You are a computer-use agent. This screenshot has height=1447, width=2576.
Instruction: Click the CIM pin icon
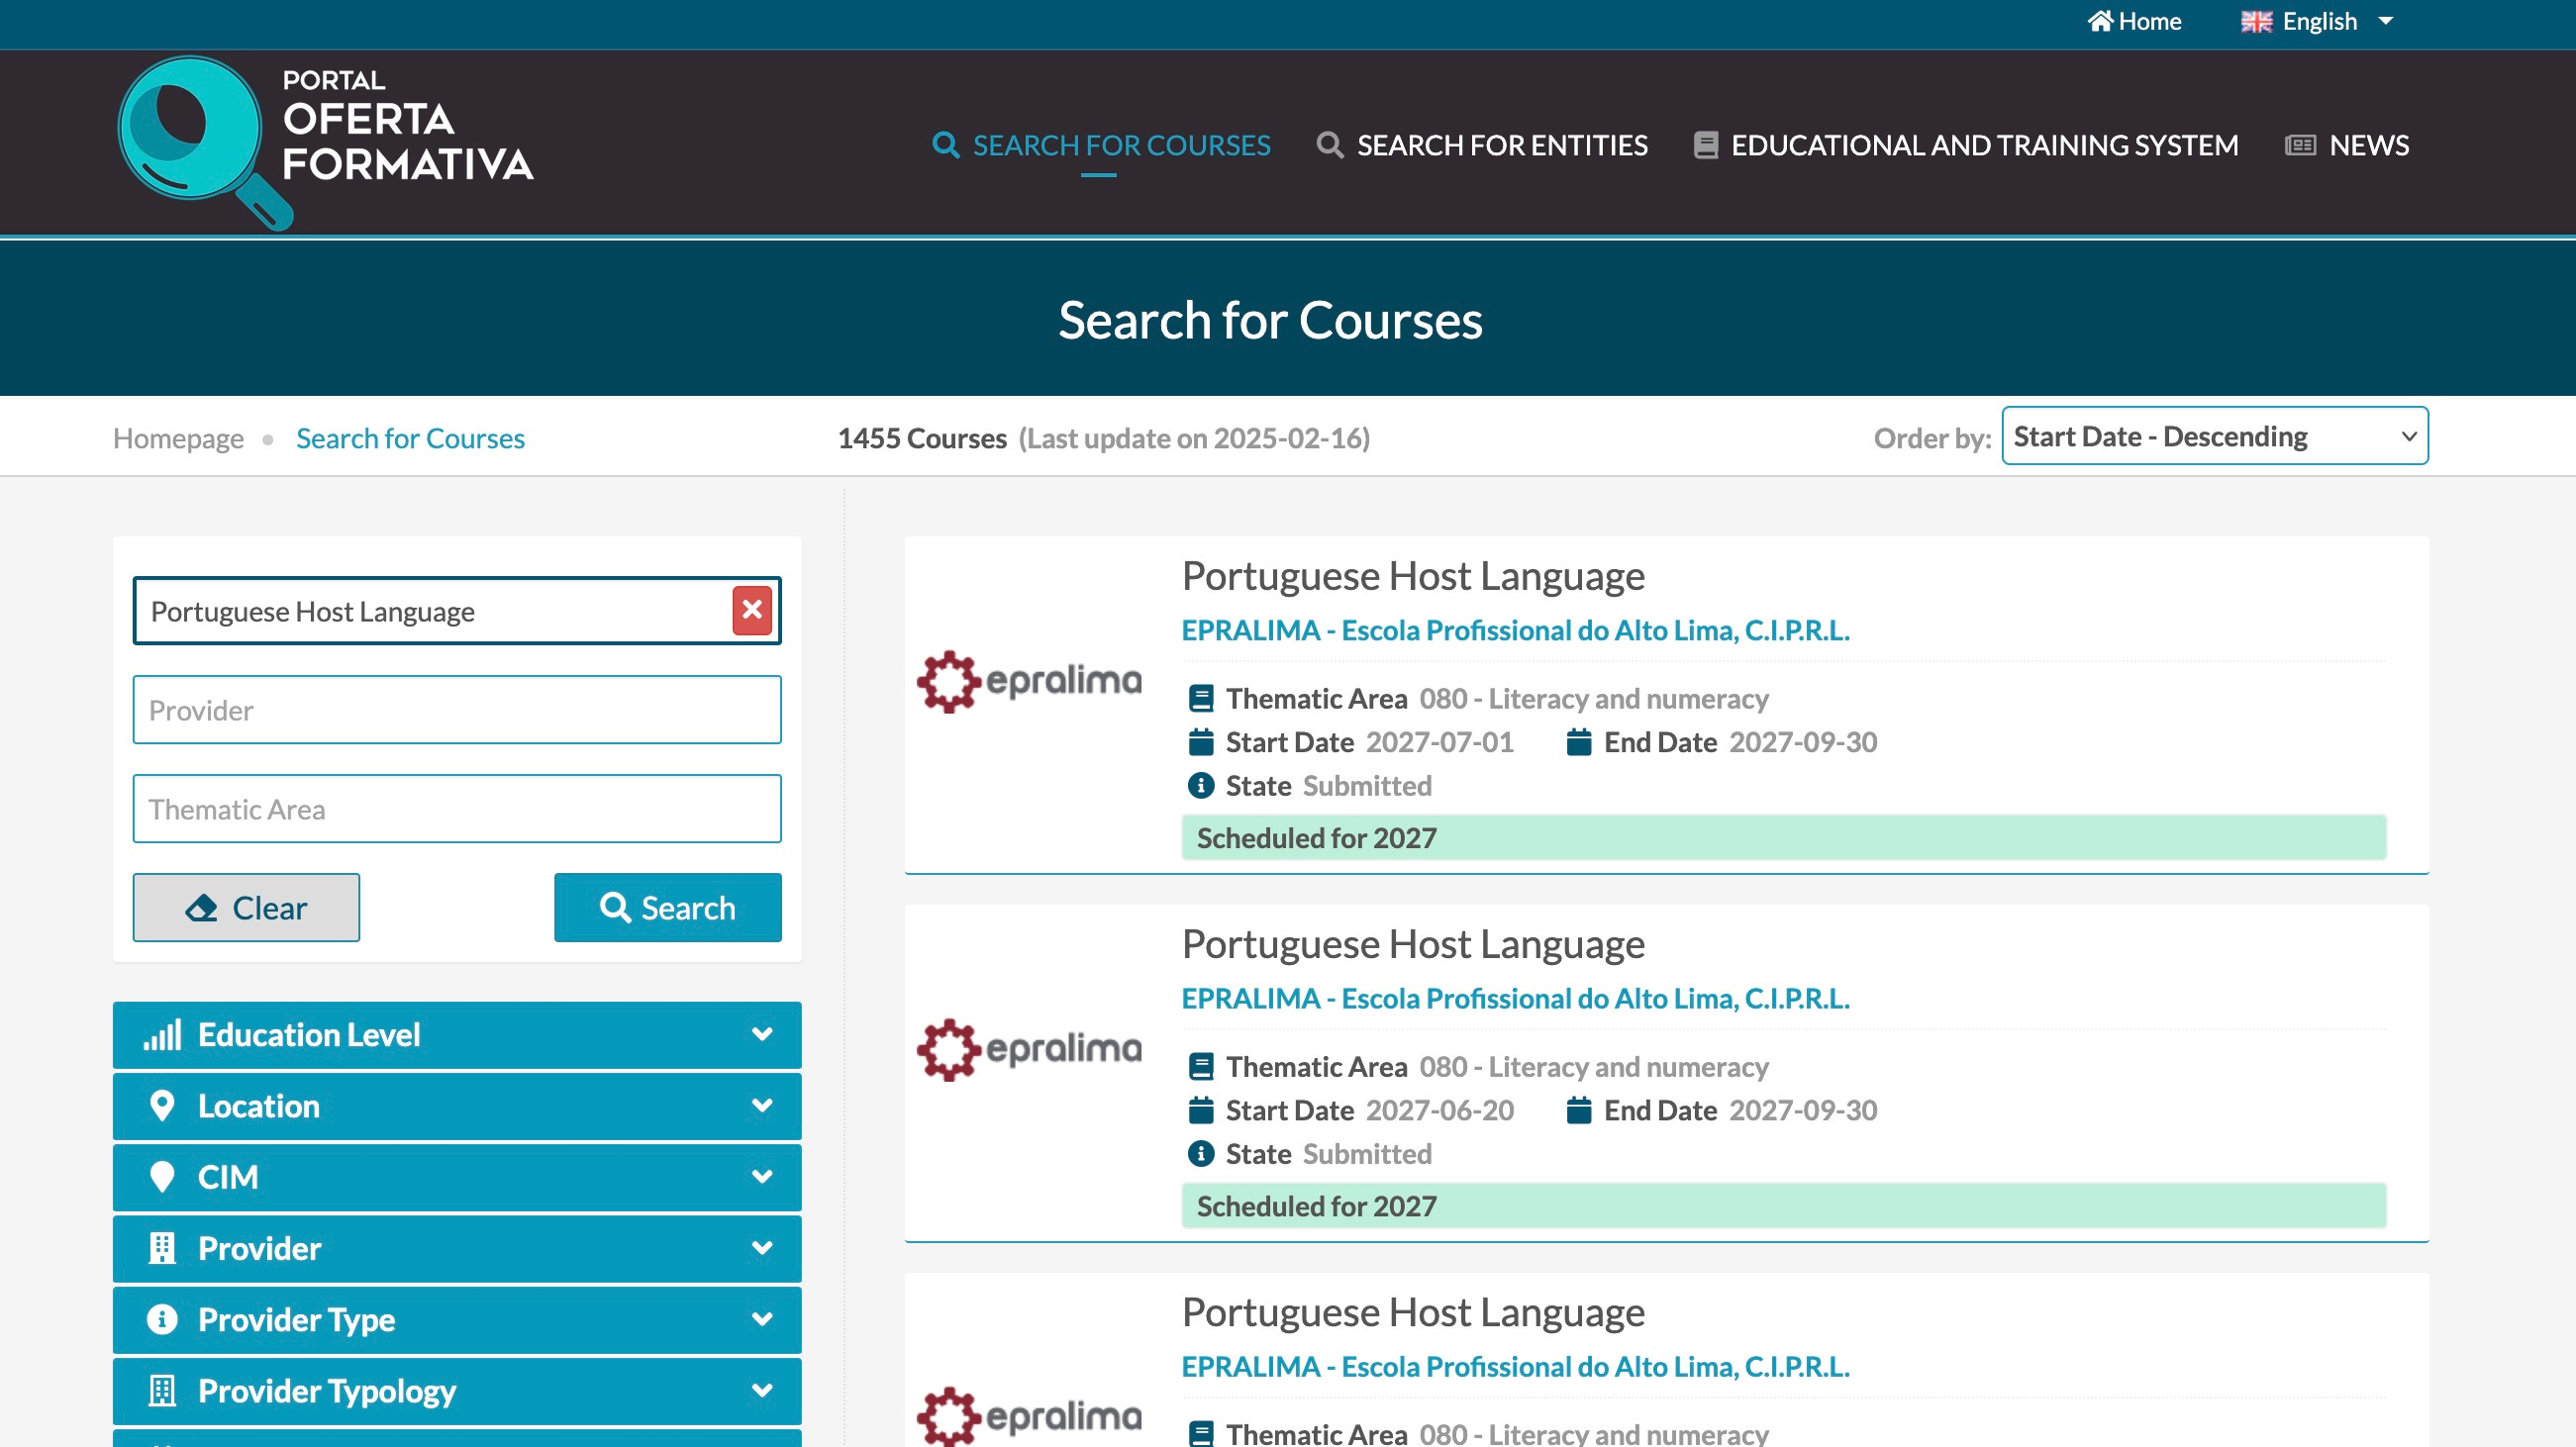[x=162, y=1177]
